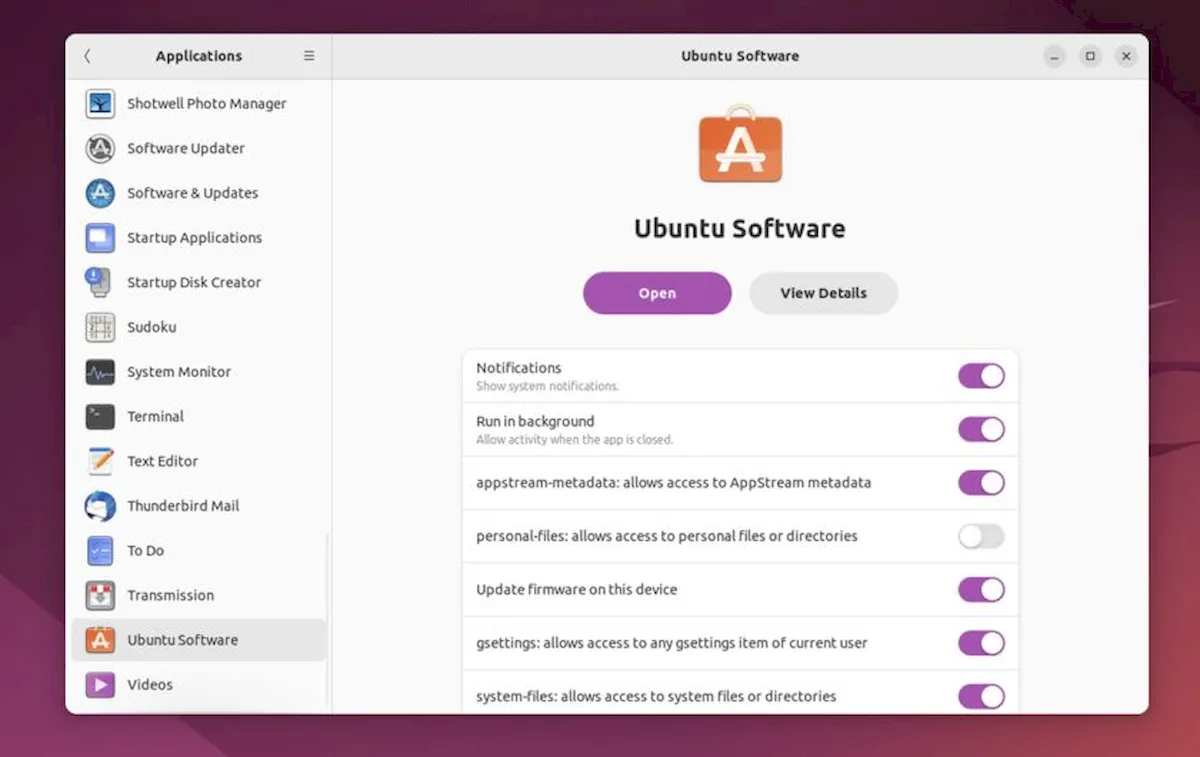
Task: Click the Sudoku grid icon
Action: (100, 327)
